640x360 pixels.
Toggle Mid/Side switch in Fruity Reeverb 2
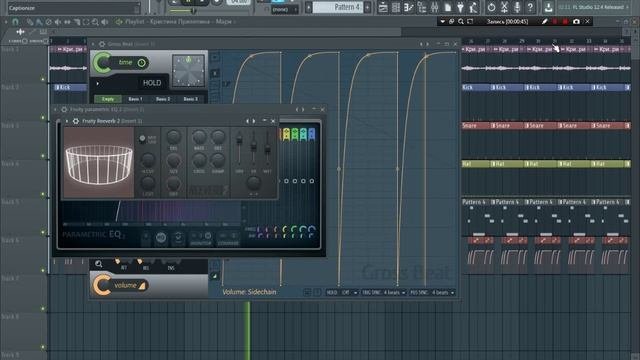tap(142, 139)
